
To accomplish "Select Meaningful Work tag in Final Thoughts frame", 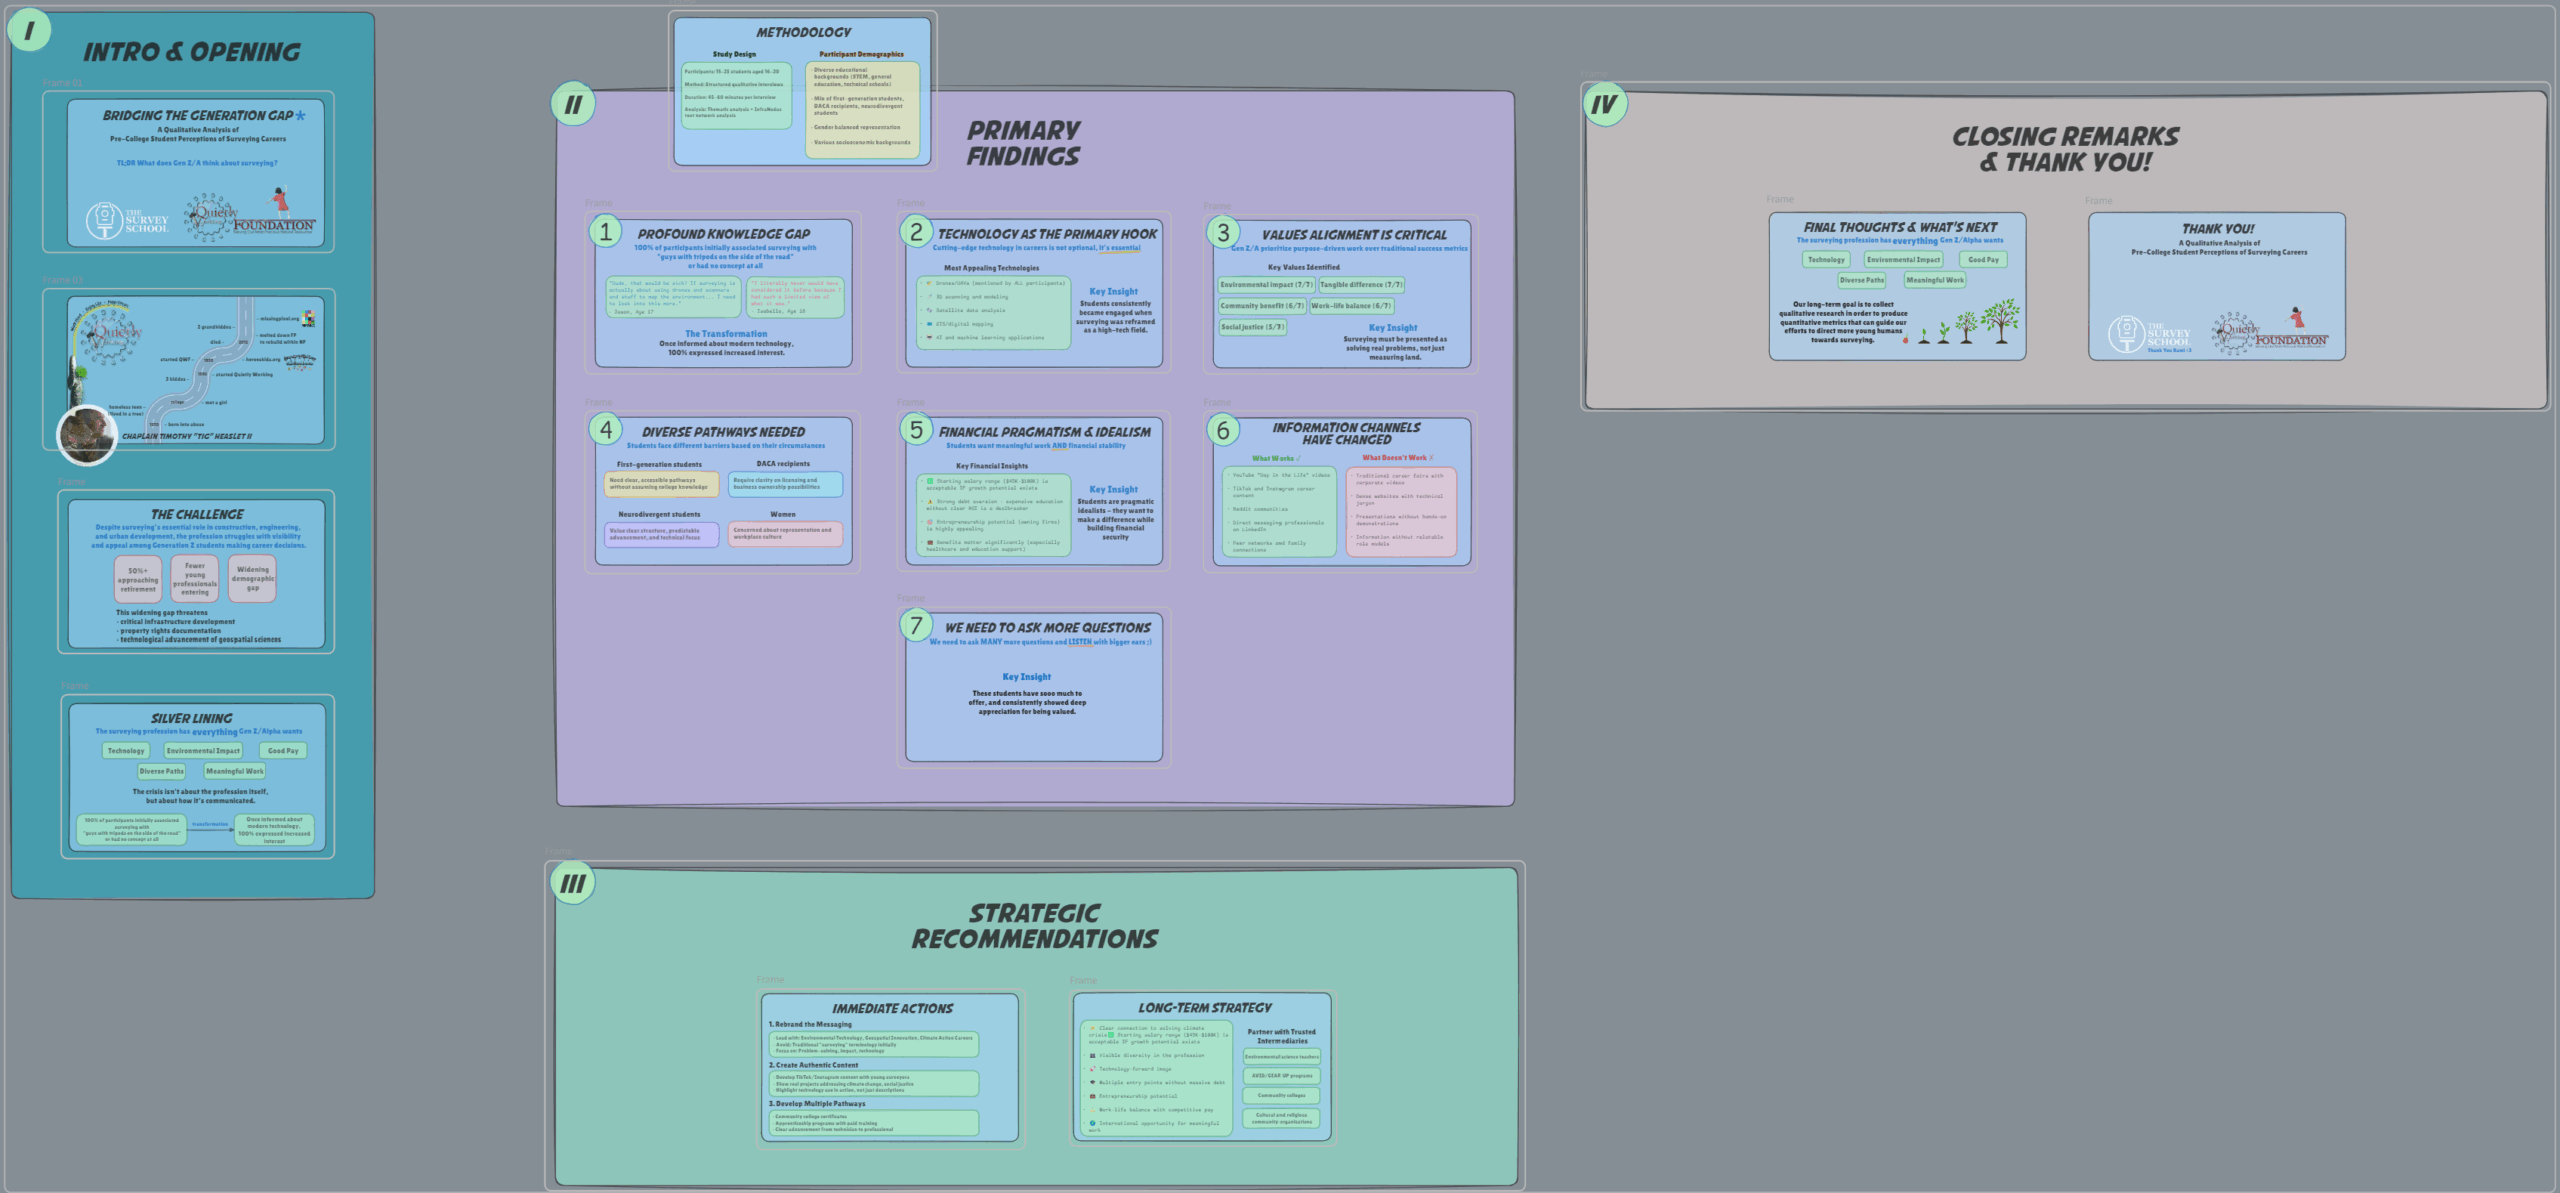I will point(1935,281).
